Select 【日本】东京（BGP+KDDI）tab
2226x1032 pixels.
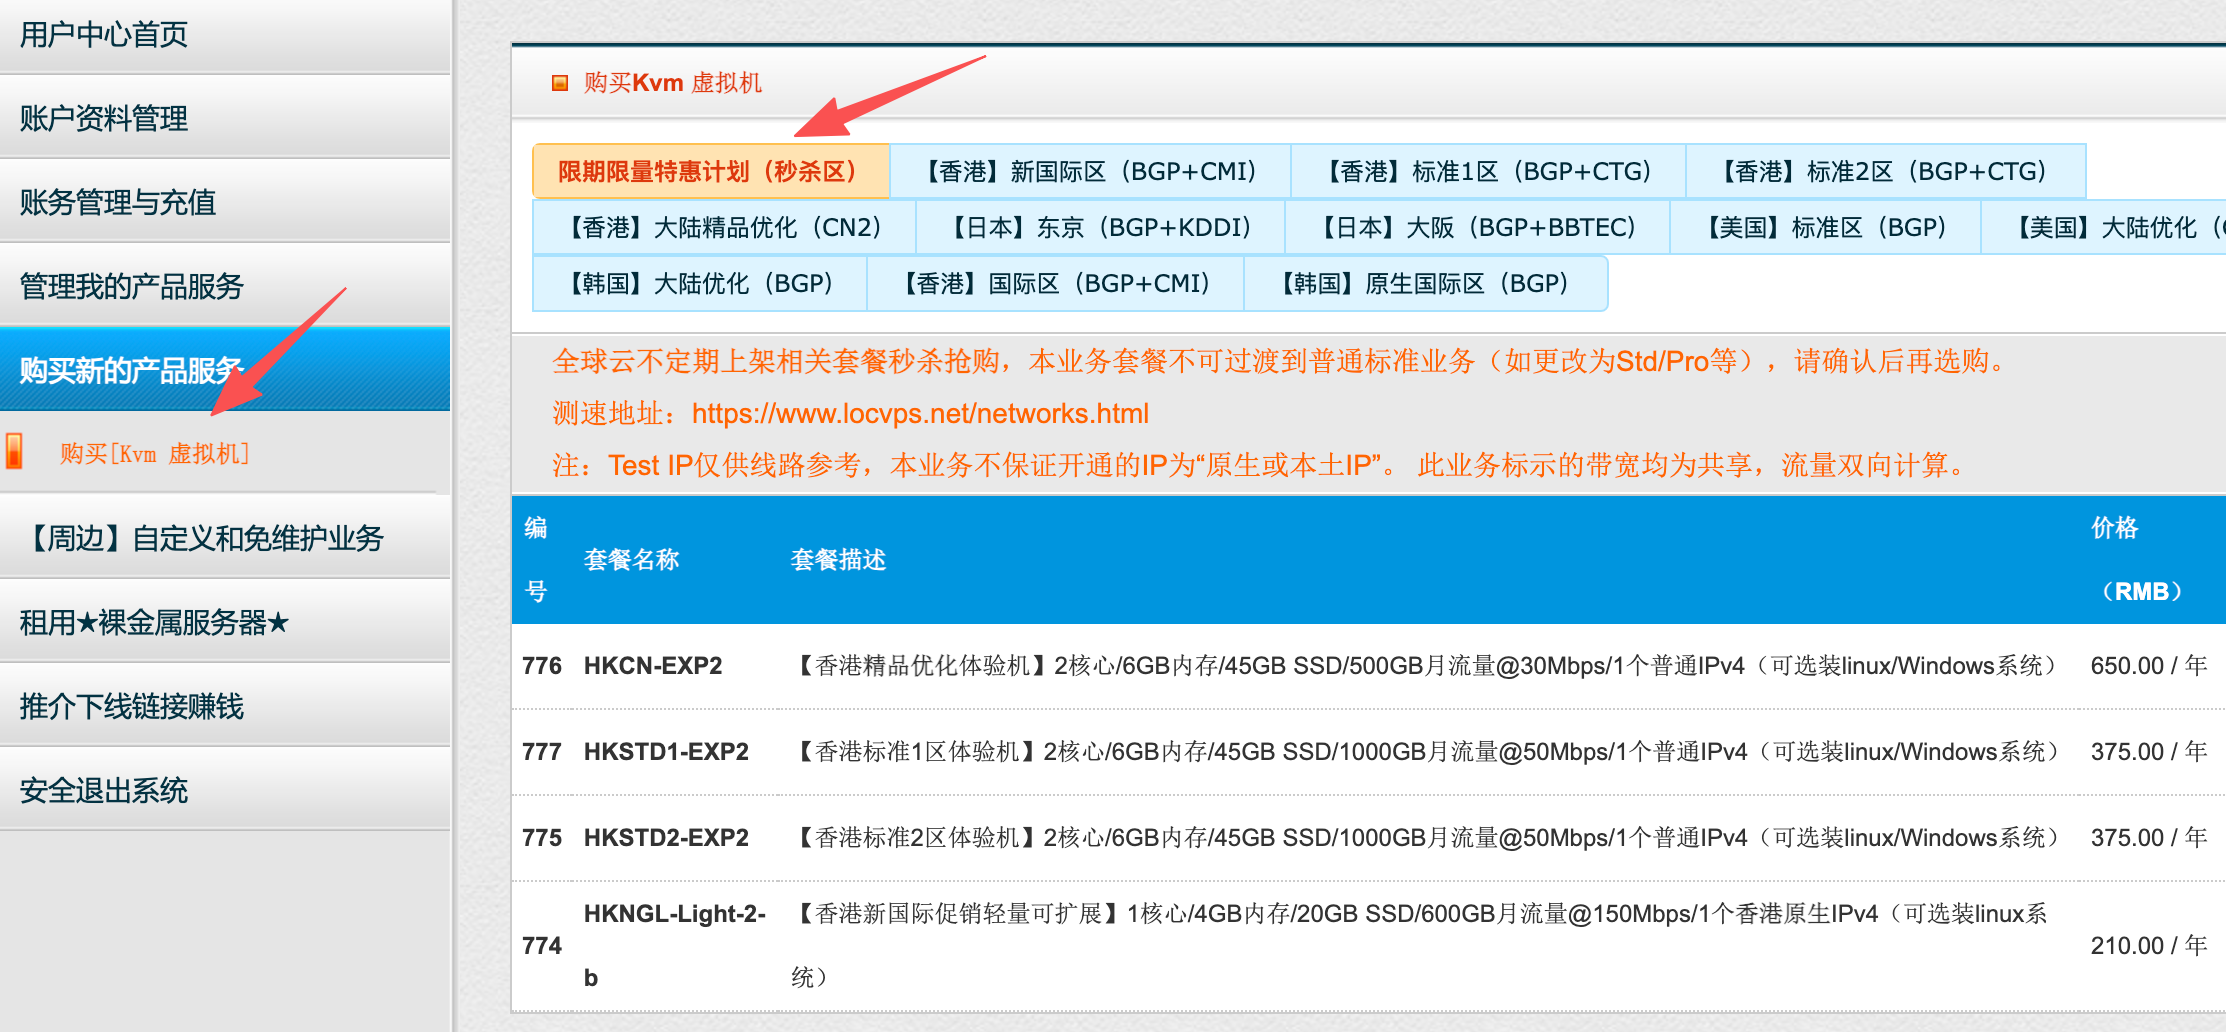click(x=1100, y=228)
